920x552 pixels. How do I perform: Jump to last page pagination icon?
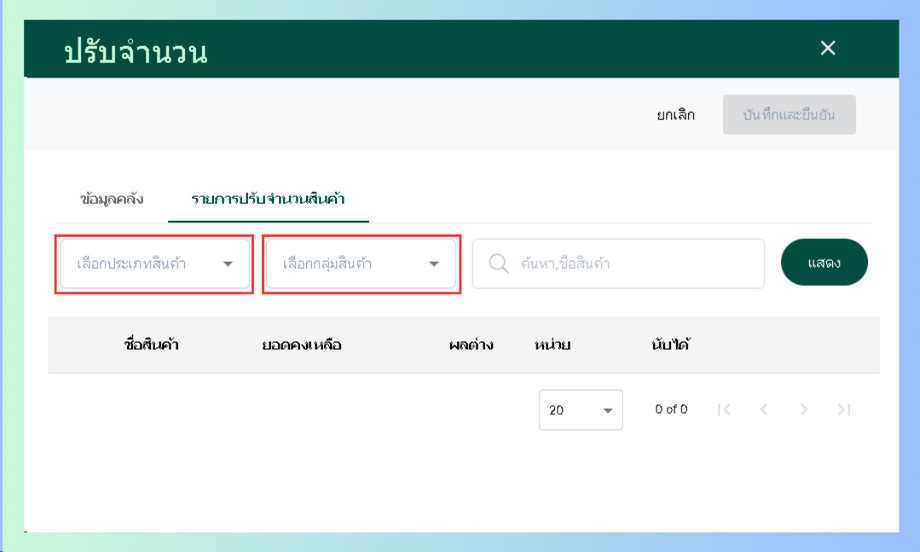(x=844, y=409)
